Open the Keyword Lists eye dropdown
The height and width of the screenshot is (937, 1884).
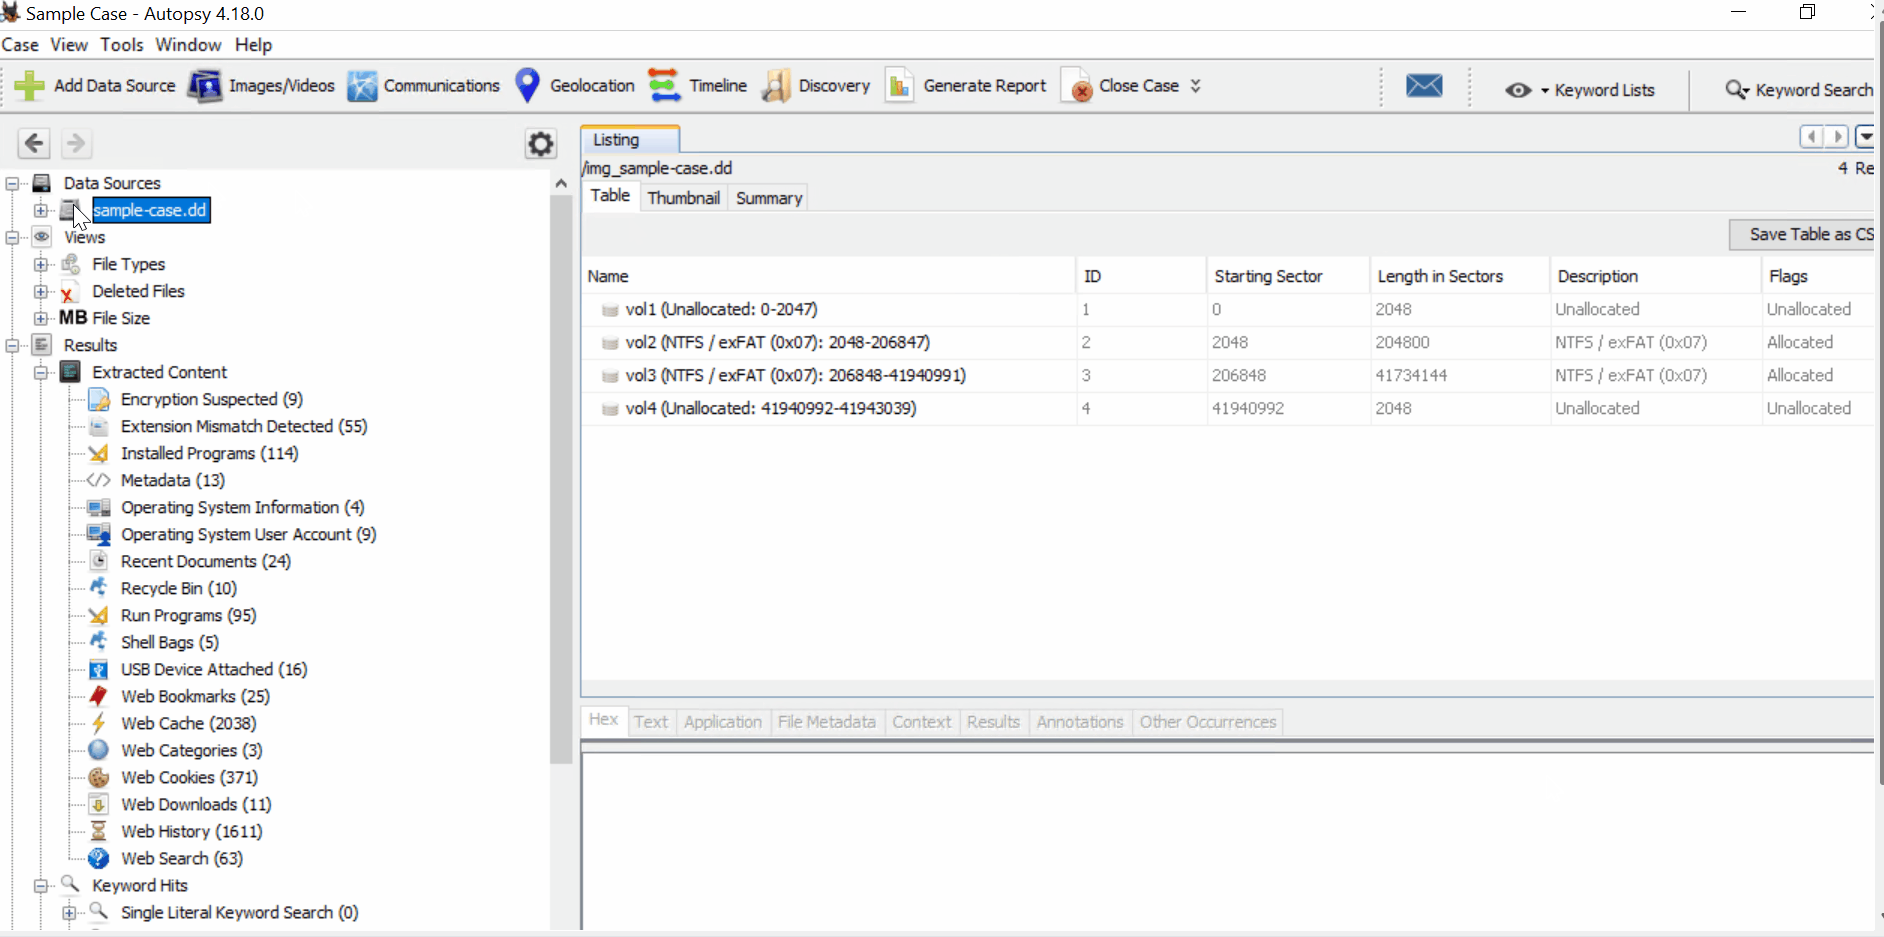[1527, 90]
